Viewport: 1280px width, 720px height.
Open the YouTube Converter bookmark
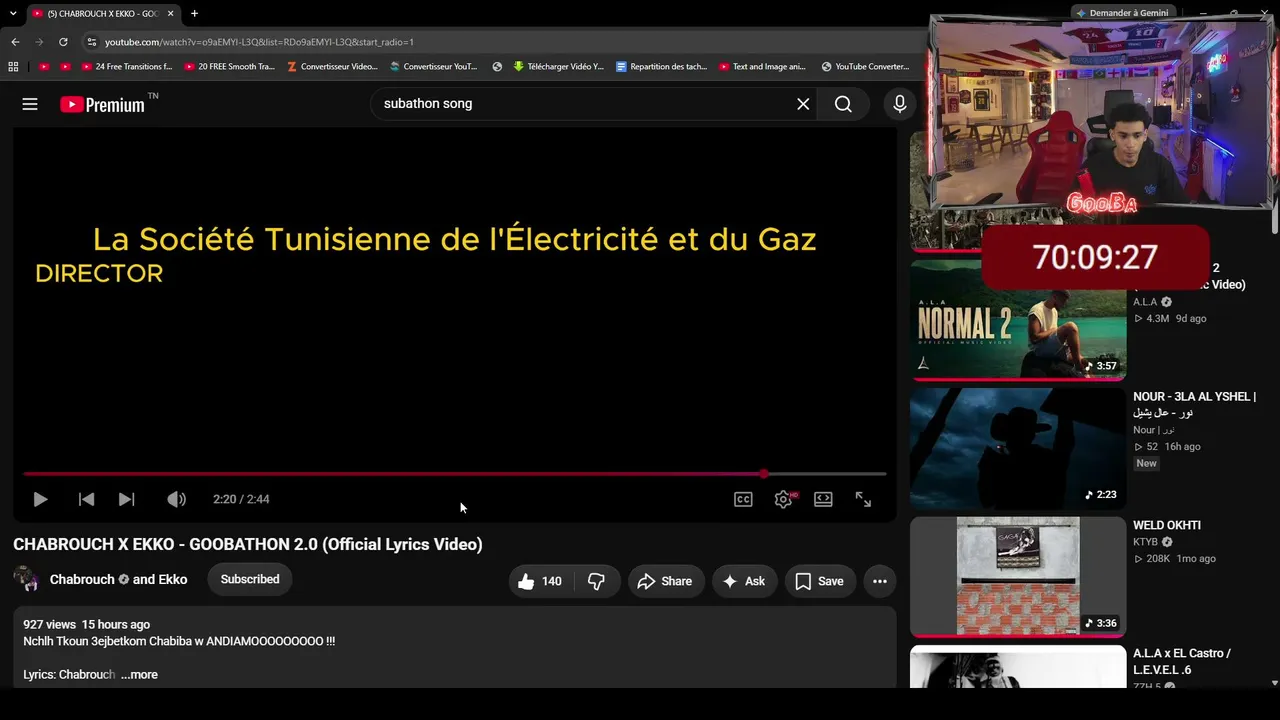tap(865, 67)
